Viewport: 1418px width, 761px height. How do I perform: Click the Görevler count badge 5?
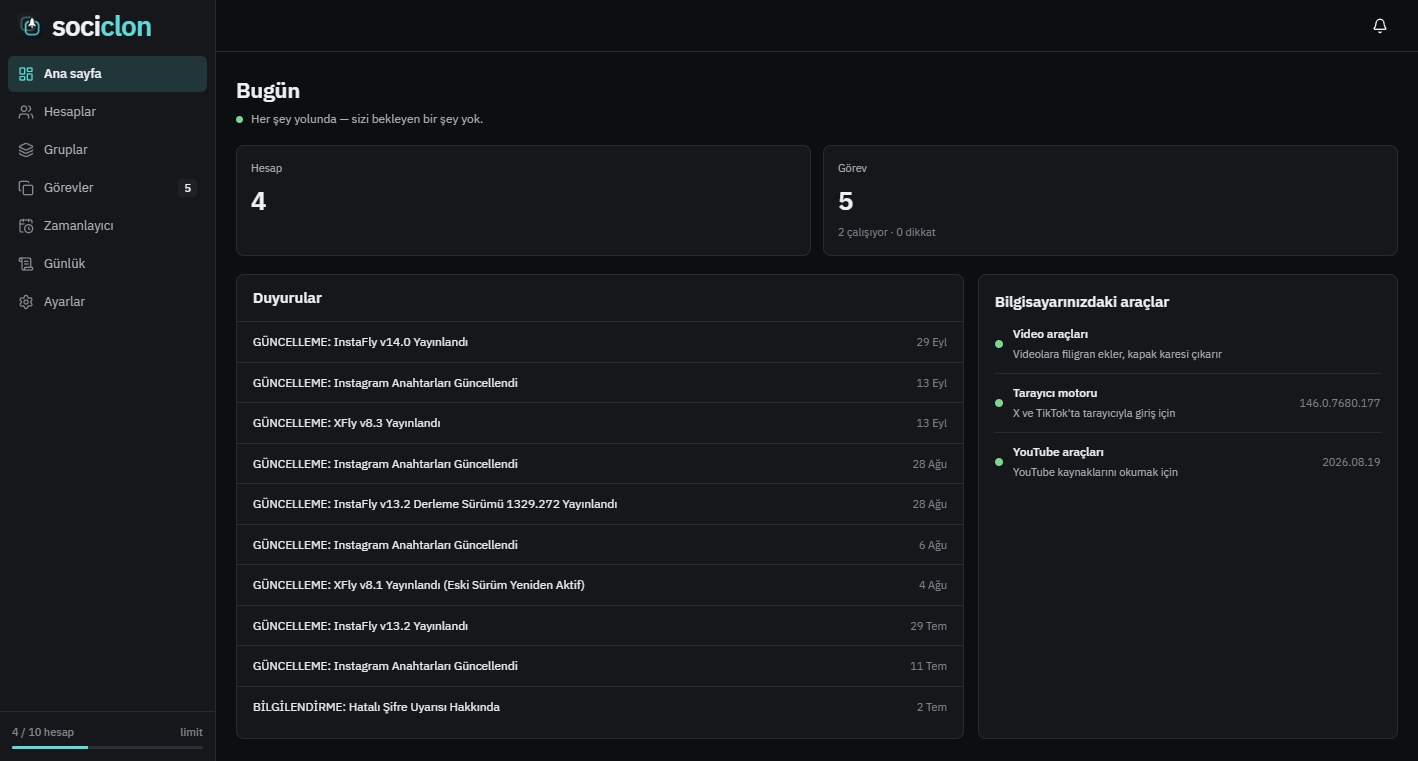point(187,188)
